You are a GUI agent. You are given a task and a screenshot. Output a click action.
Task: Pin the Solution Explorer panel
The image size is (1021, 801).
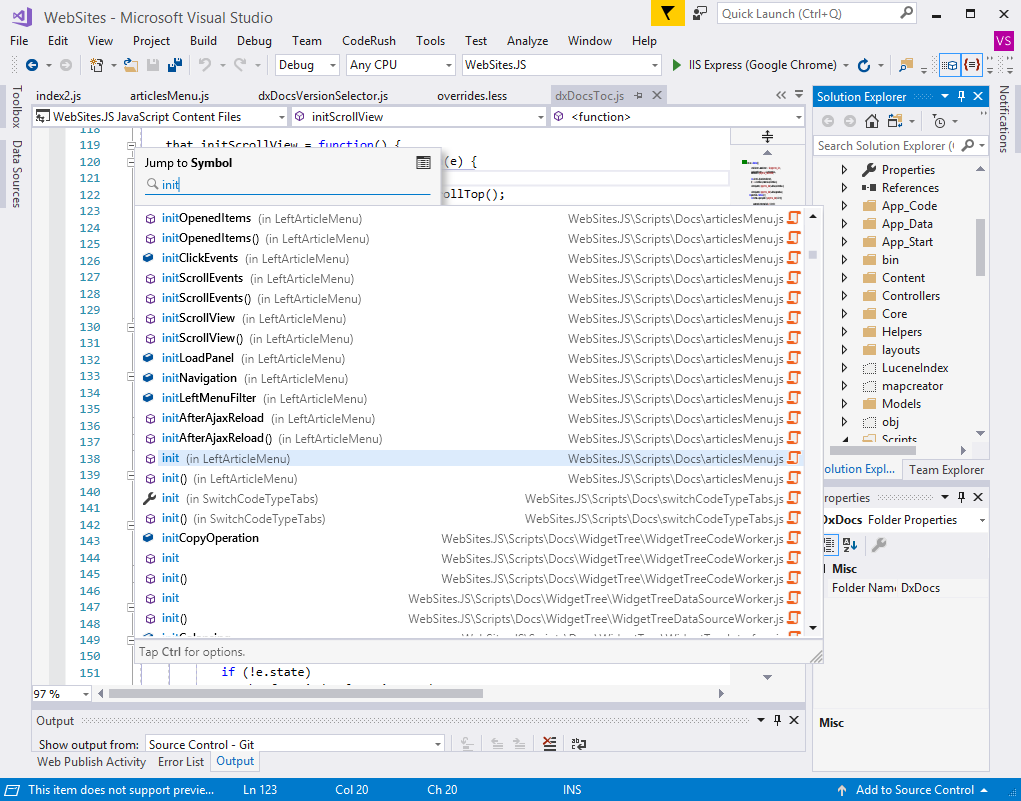pos(962,96)
